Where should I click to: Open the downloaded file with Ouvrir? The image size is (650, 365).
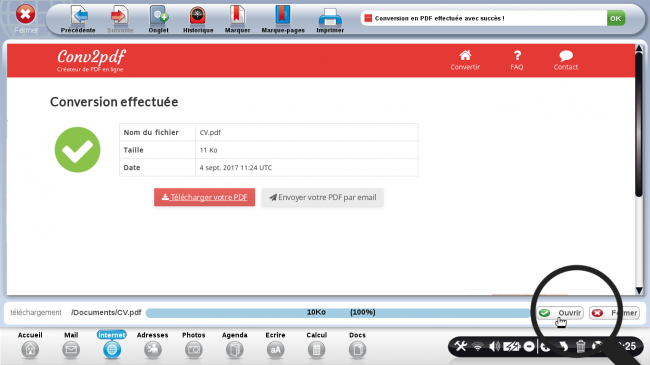(560, 313)
